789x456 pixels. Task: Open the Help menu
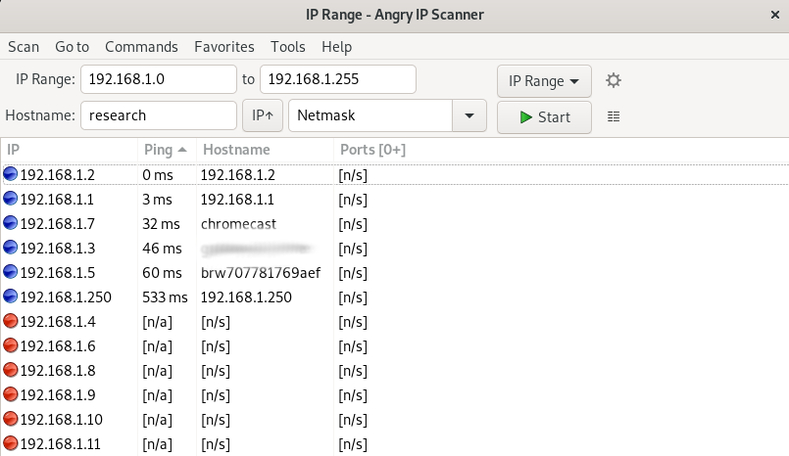click(337, 47)
